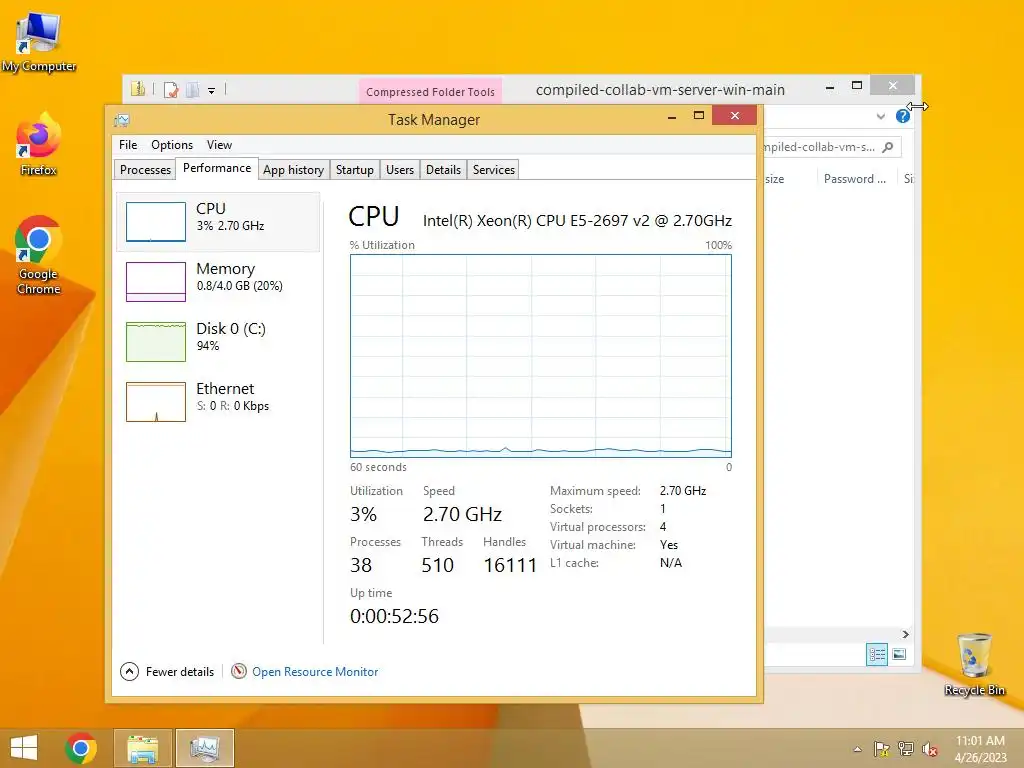The image size is (1024, 768).
Task: Maximize the Explorer window
Action: (857, 86)
